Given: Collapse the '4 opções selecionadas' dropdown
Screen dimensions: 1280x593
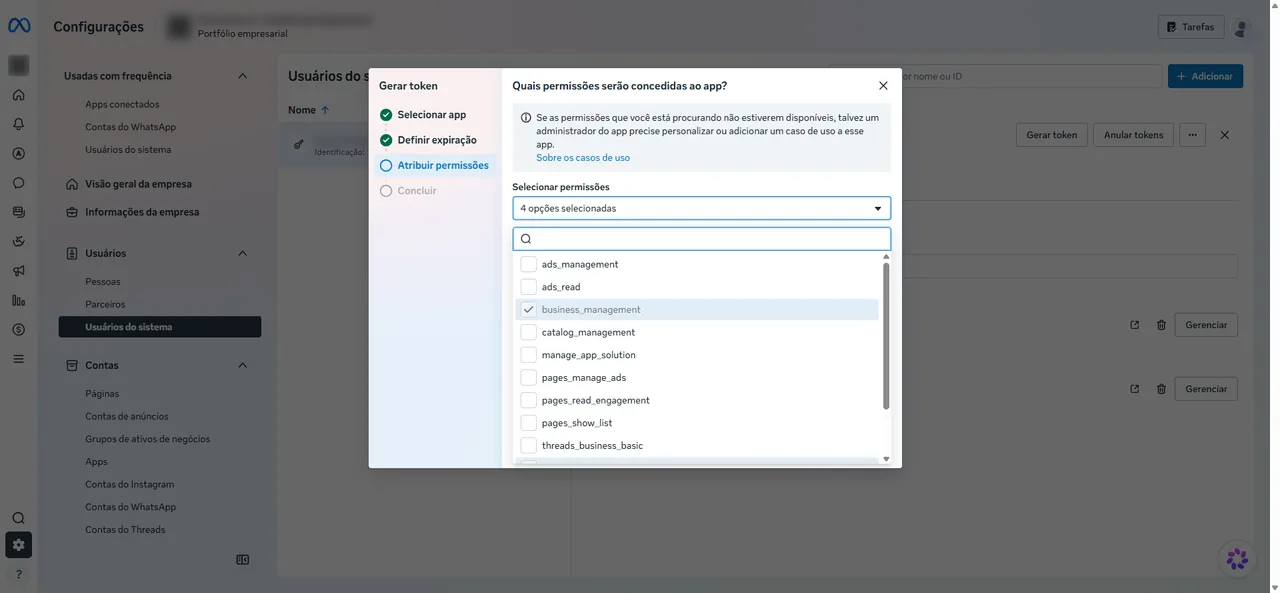Looking at the screenshot, I should coord(701,208).
